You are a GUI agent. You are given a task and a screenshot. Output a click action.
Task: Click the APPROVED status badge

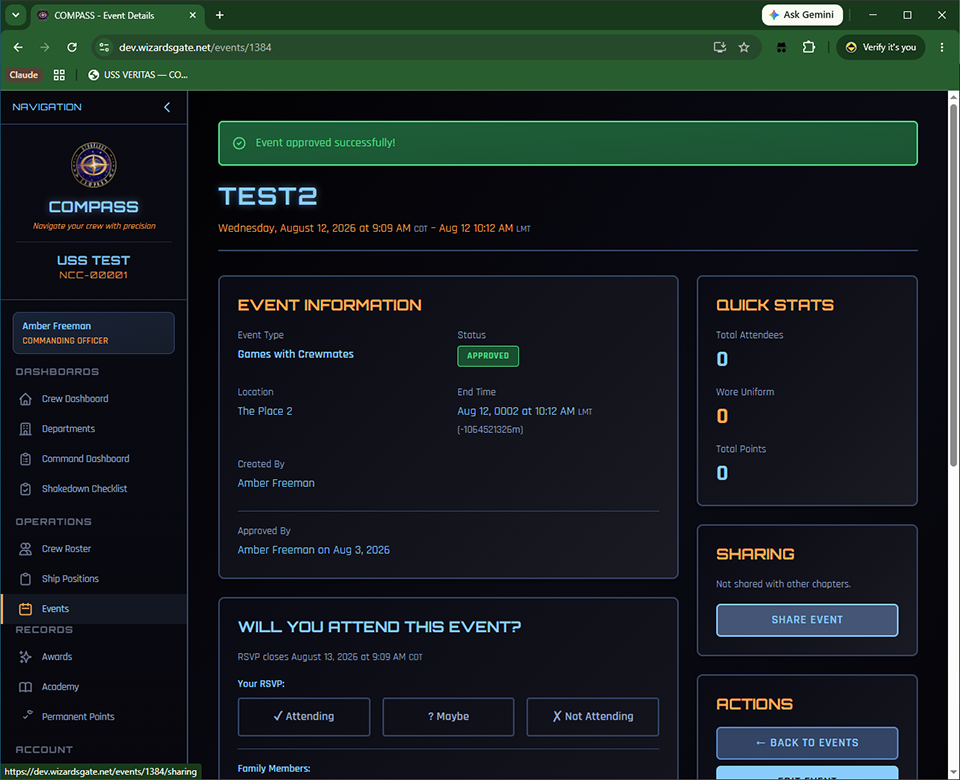pyautogui.click(x=488, y=356)
